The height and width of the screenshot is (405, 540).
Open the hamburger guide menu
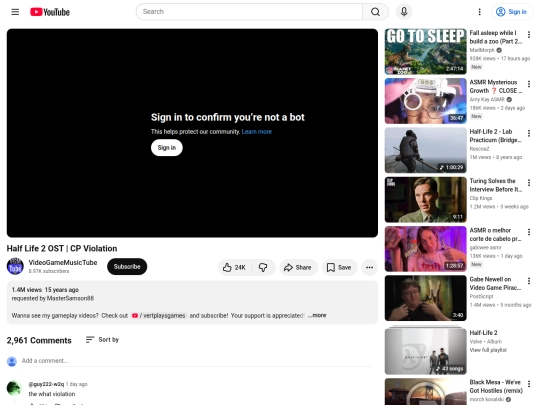coord(15,12)
